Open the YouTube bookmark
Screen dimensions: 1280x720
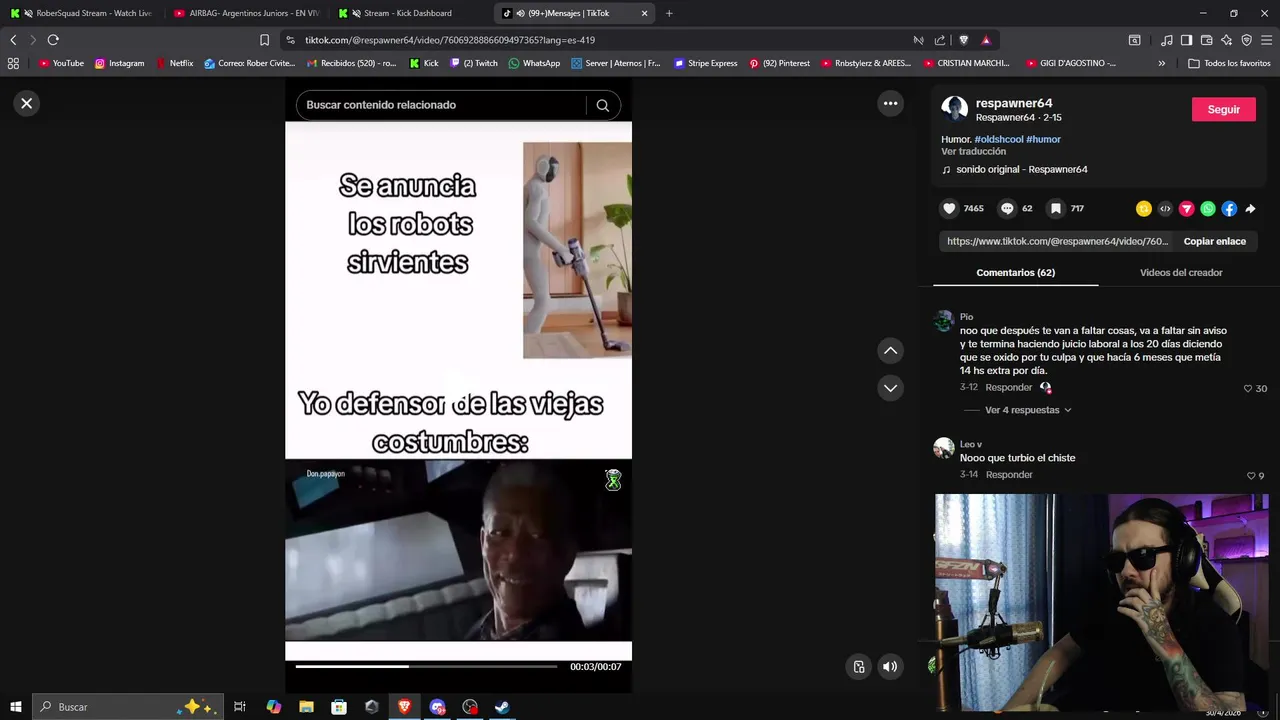pos(61,63)
